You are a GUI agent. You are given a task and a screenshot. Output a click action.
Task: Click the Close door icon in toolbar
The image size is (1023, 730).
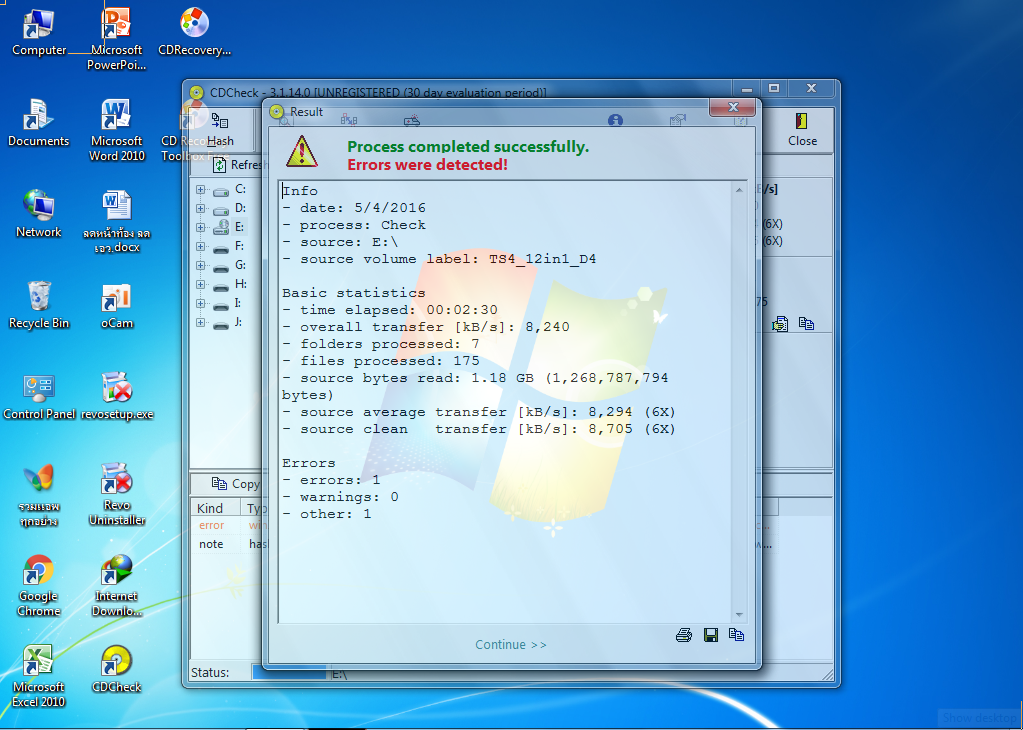(801, 122)
